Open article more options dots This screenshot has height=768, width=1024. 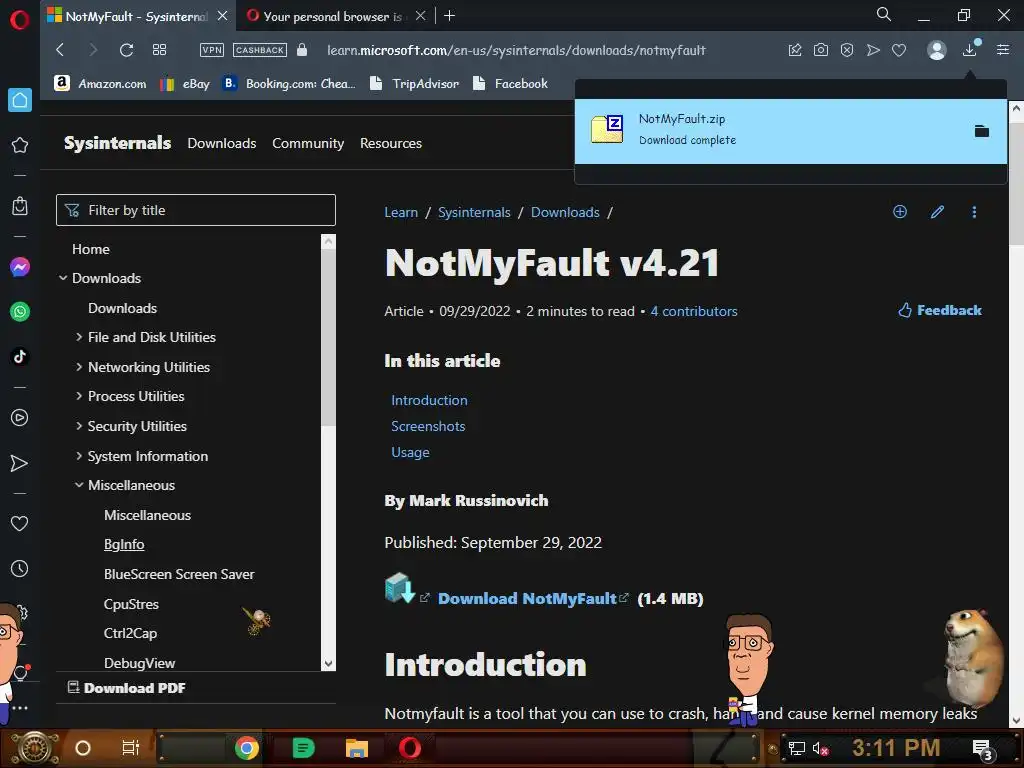pos(974,212)
